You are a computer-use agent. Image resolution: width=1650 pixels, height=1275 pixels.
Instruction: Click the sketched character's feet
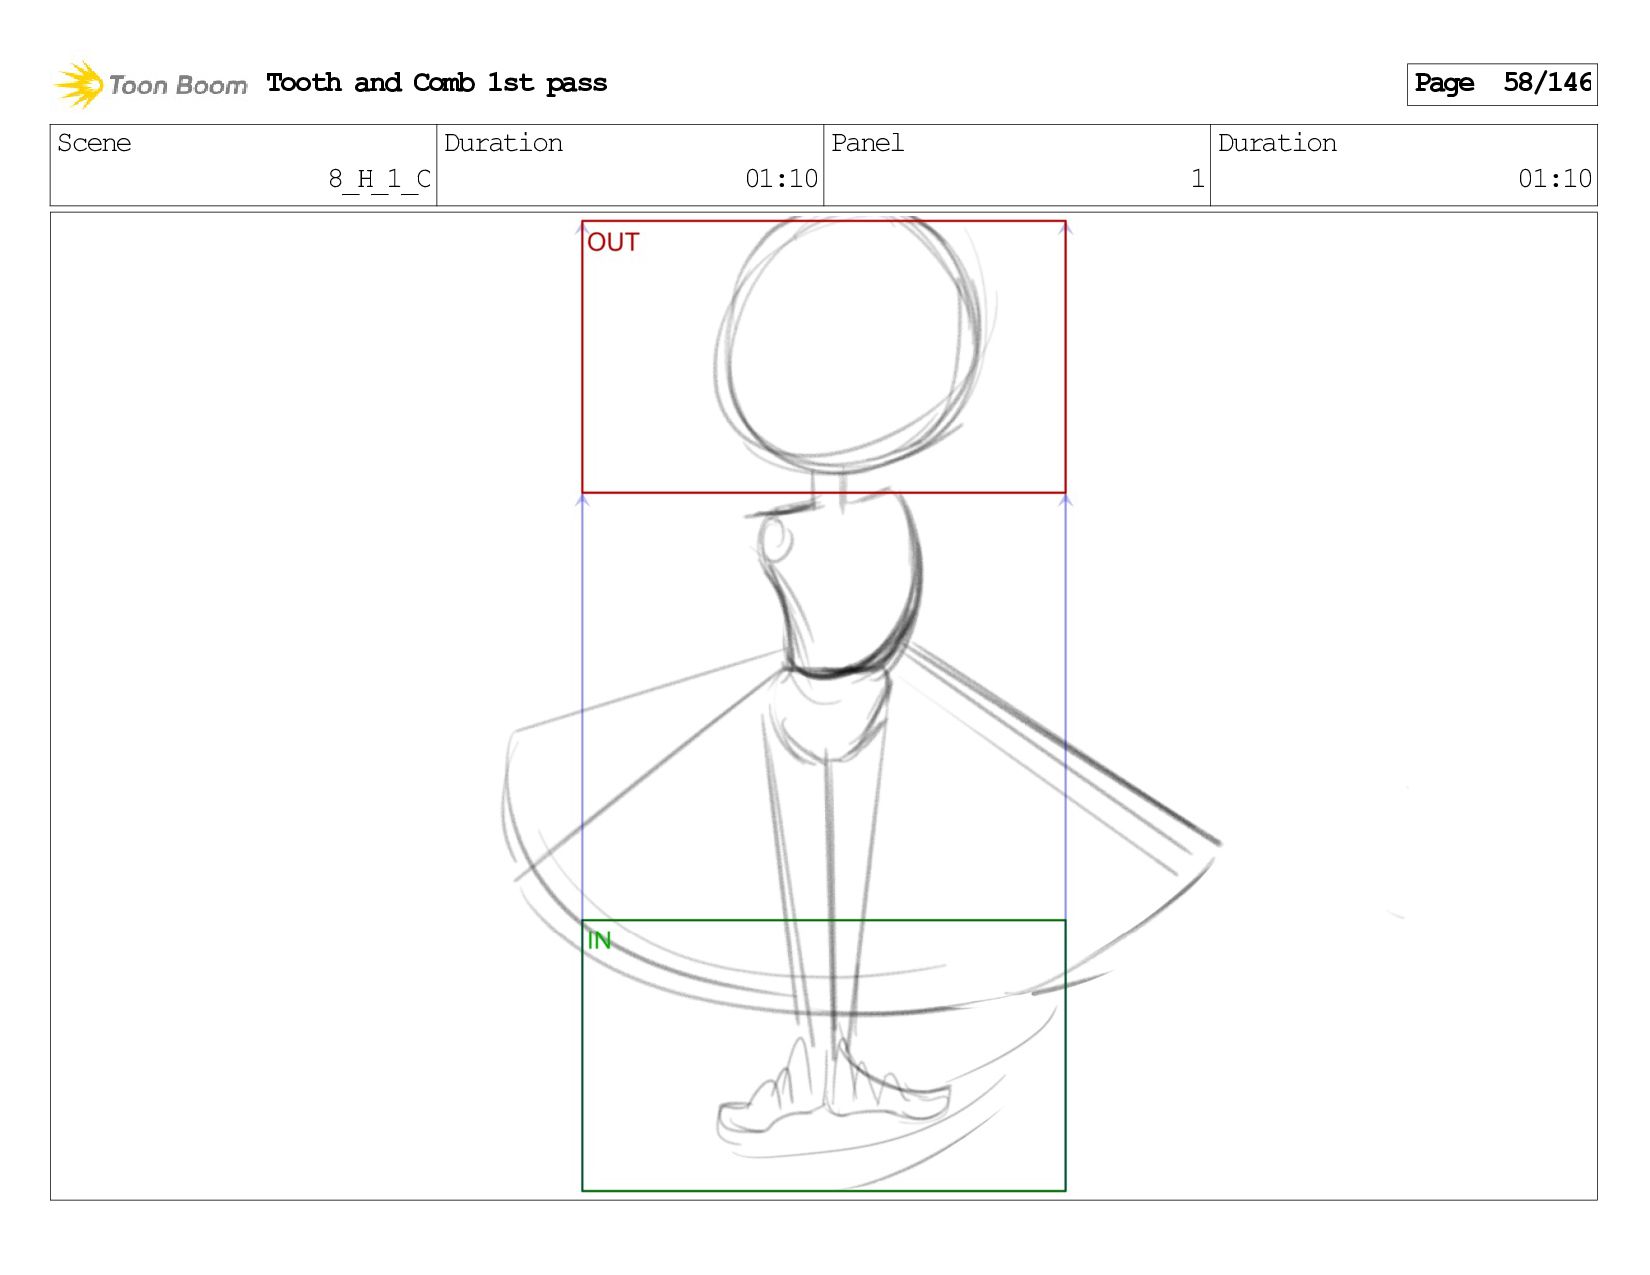pos(832,1090)
